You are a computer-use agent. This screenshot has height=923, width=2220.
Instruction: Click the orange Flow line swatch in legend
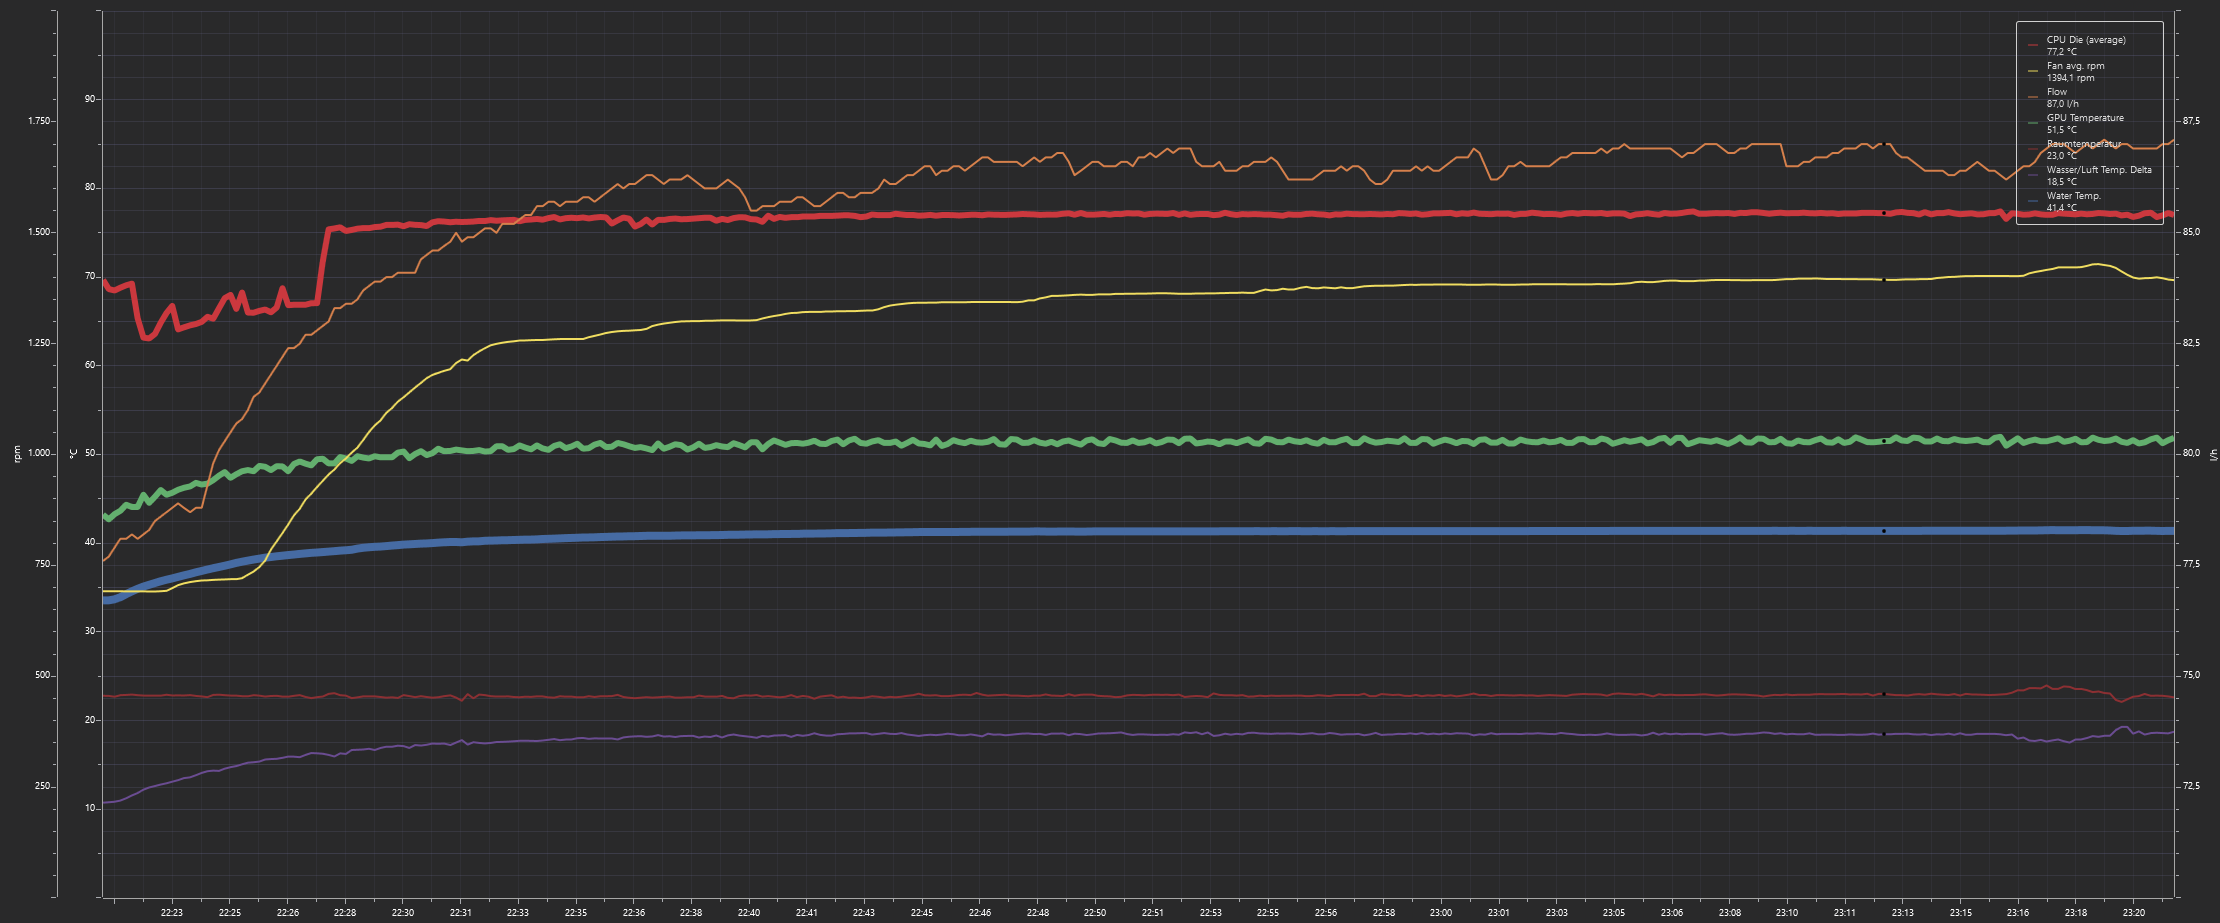pyautogui.click(x=2032, y=97)
